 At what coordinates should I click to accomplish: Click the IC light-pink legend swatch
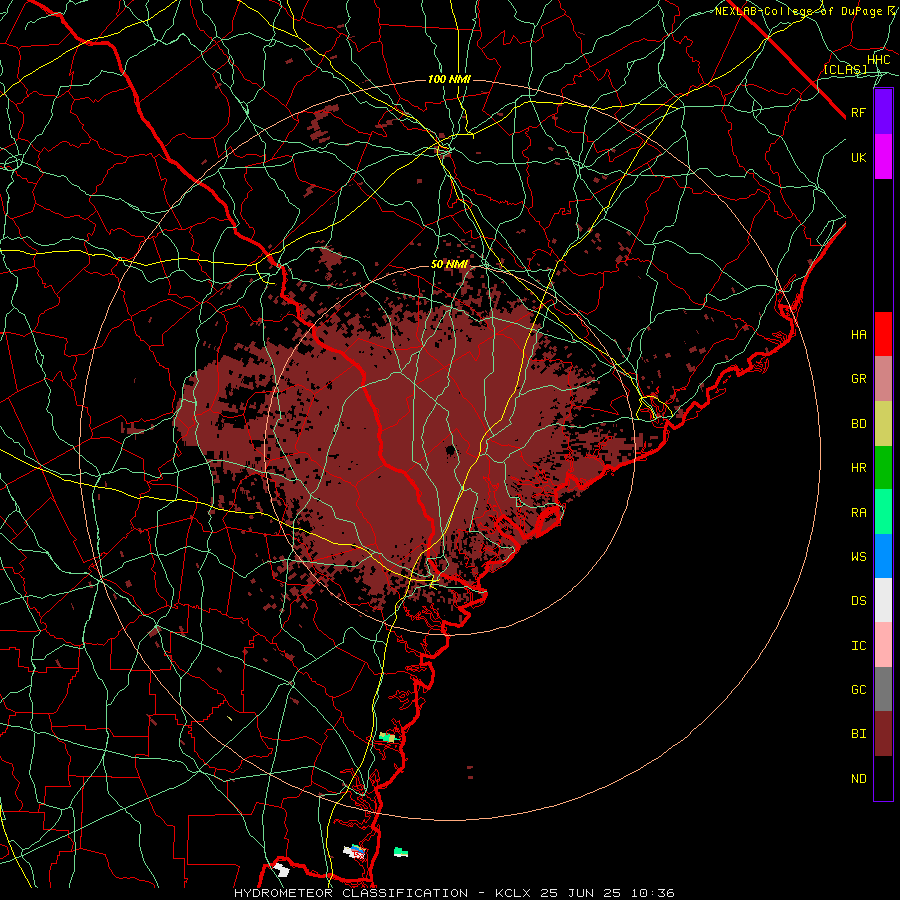point(883,645)
